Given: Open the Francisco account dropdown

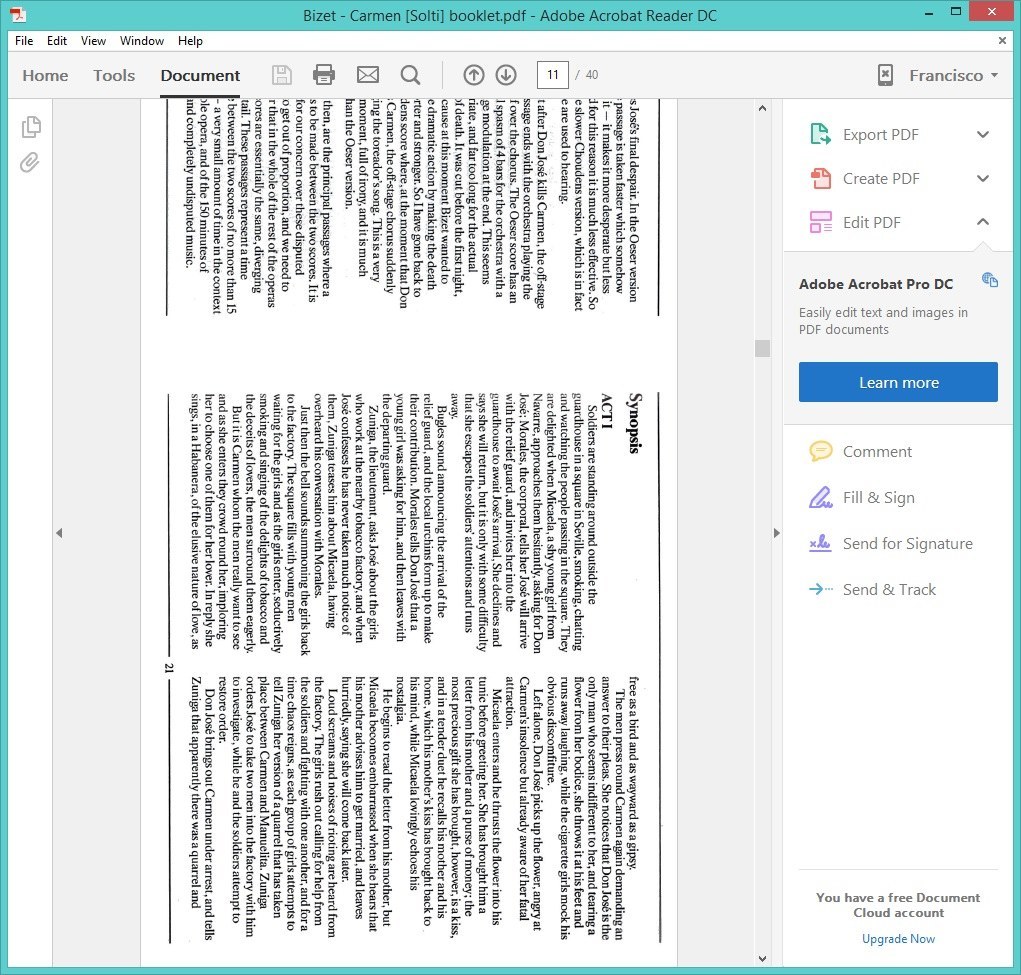Looking at the screenshot, I should coord(953,76).
